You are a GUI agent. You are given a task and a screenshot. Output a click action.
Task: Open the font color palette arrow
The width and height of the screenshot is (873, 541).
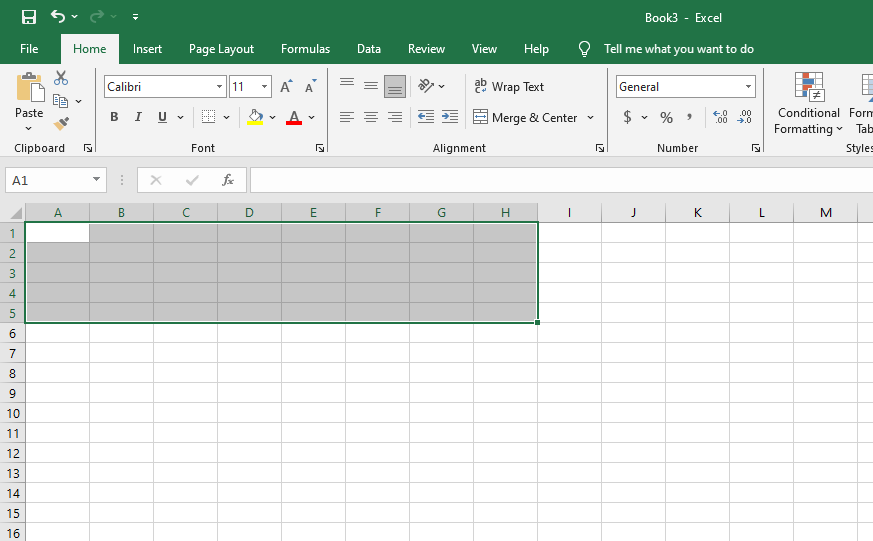coord(311,117)
